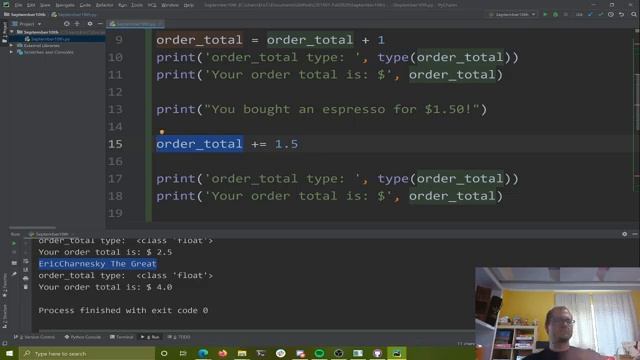Collapse the SeptemberTenth project root folder
Screen dimensions: 640x360
point(12,32)
